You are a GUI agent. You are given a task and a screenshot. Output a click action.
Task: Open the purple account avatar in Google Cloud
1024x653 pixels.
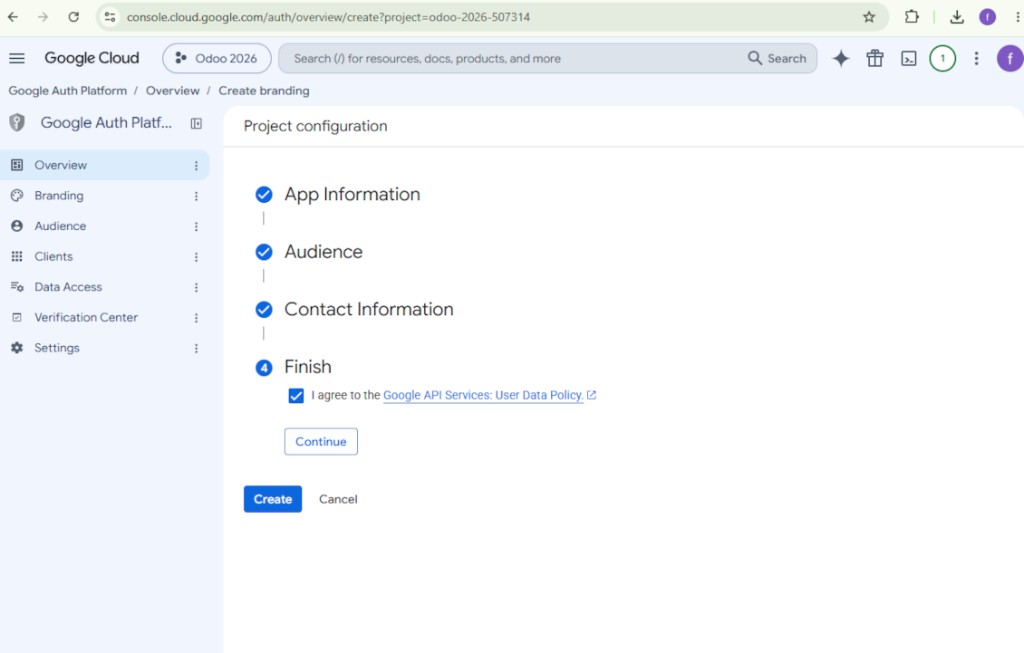[x=1010, y=58]
